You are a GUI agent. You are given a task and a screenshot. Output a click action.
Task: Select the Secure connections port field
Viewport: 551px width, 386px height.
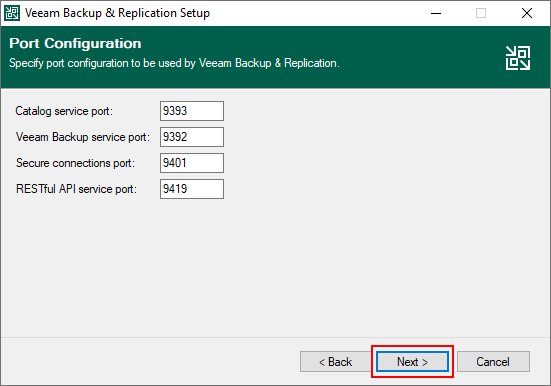click(192, 163)
